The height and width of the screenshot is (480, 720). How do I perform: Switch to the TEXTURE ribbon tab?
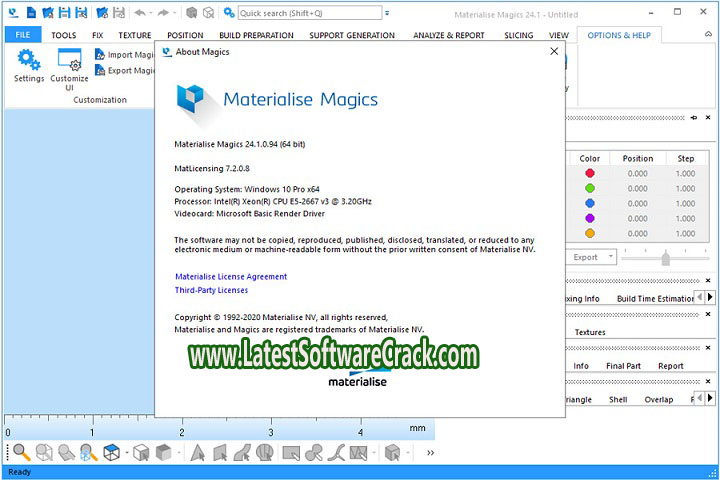[135, 35]
